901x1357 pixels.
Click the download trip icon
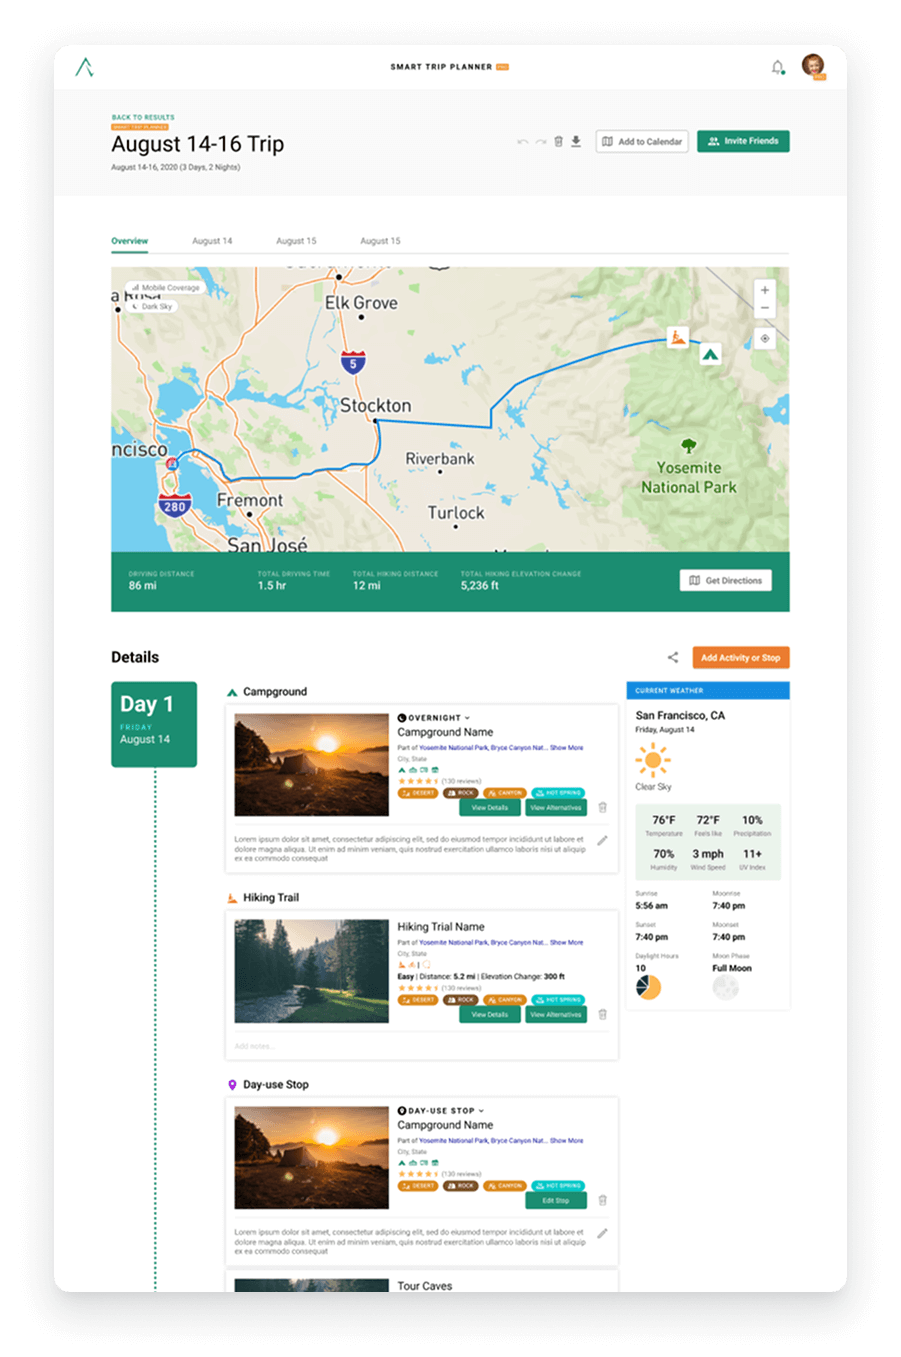tap(576, 142)
